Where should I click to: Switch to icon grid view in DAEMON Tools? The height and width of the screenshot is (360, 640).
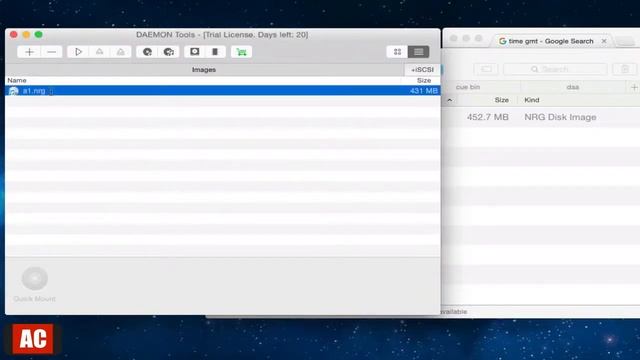pos(397,52)
